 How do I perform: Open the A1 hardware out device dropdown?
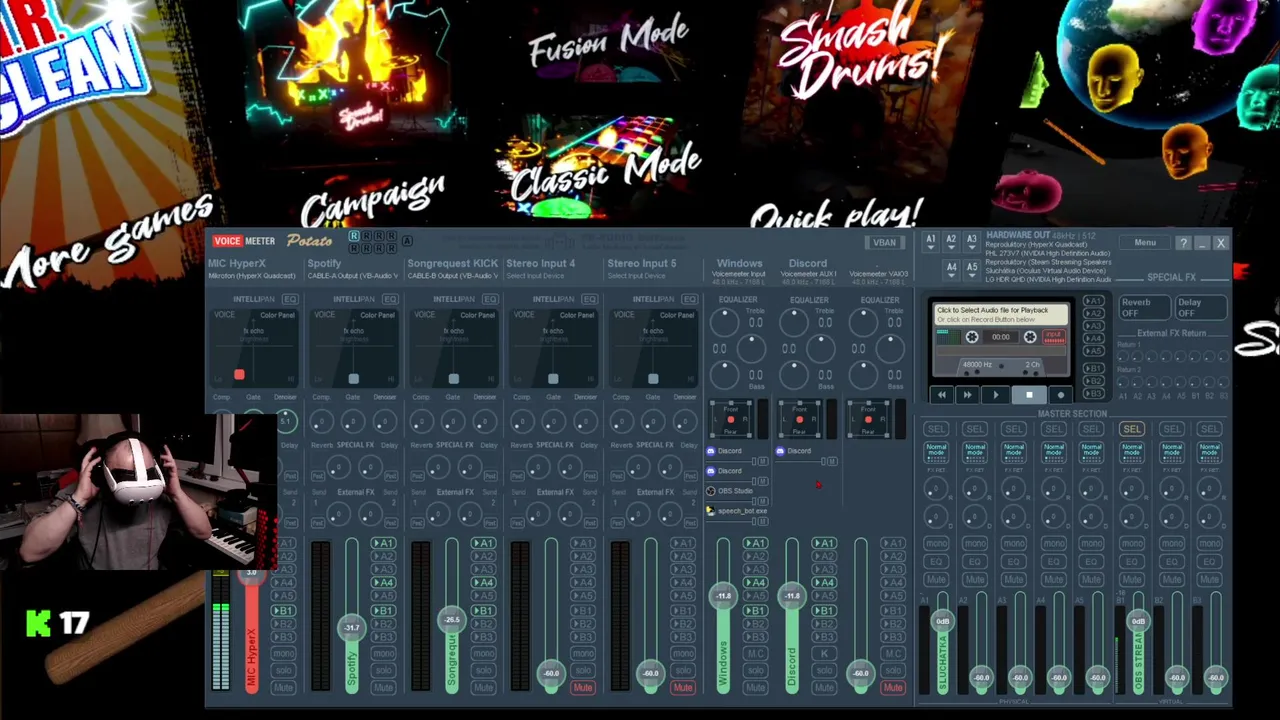(930, 241)
